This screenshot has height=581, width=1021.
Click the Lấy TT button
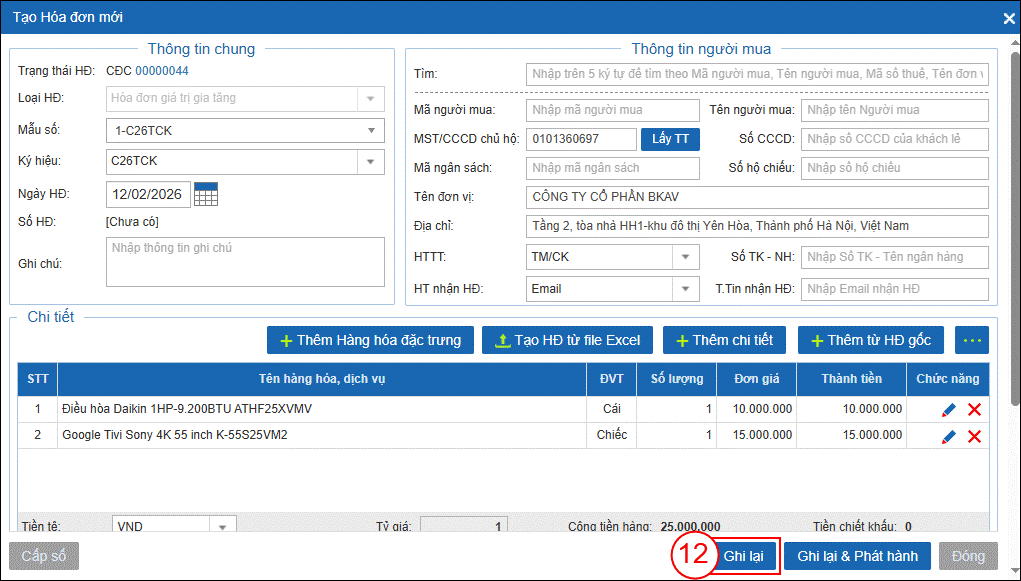point(670,139)
